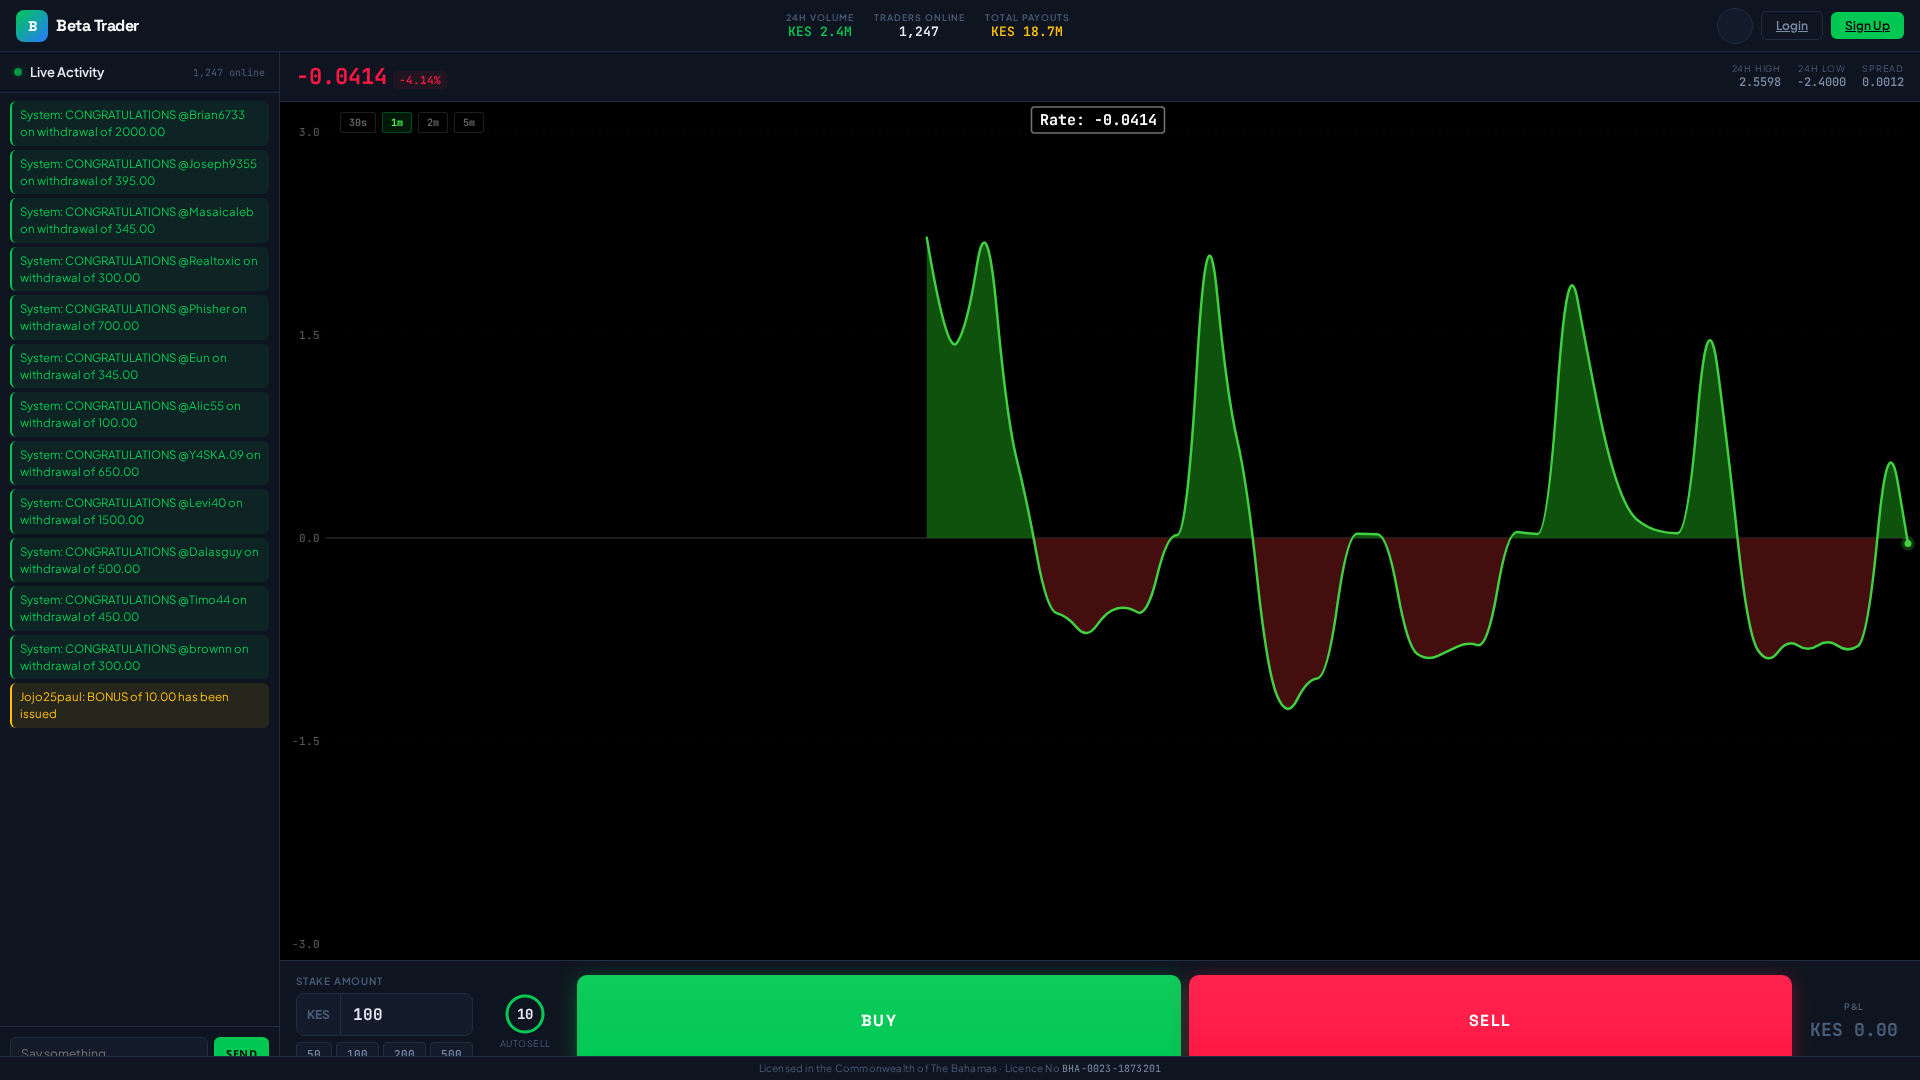
Task: Click the Beta Trader "B" logo icon
Action: [32, 26]
